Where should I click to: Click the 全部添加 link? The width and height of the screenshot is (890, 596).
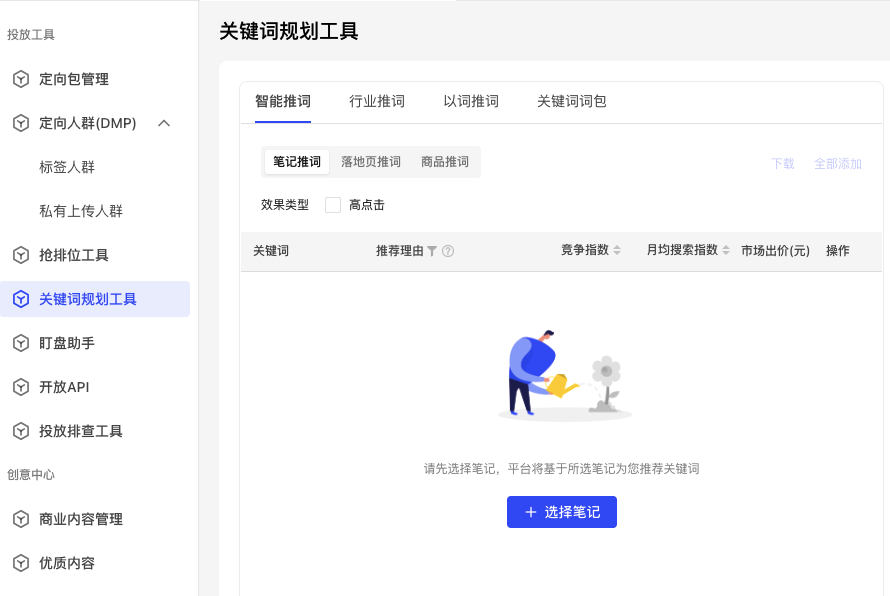point(838,164)
